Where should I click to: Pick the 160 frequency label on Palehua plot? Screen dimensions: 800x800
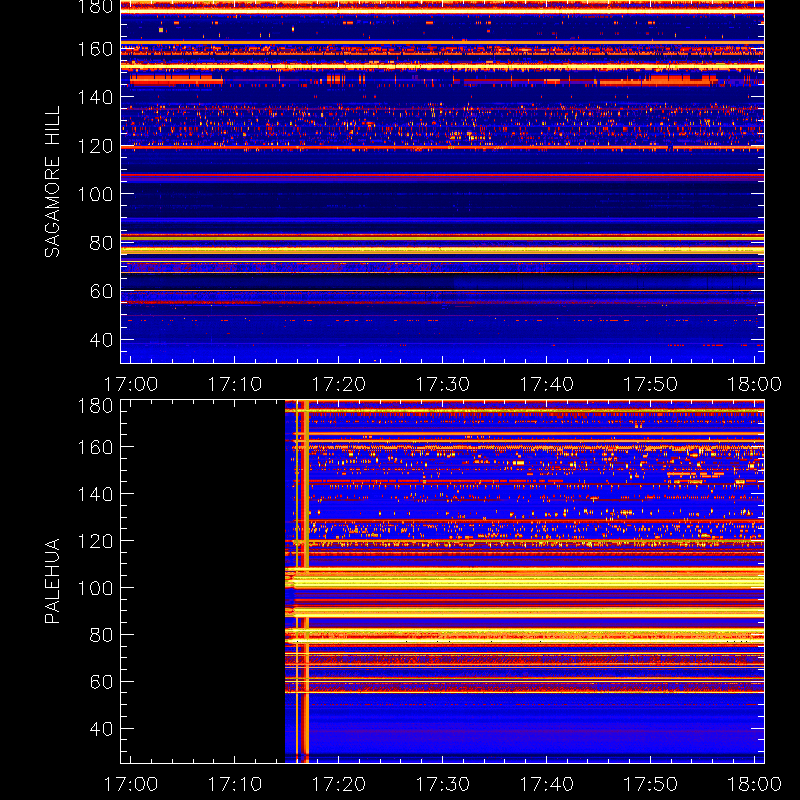(x=95, y=447)
